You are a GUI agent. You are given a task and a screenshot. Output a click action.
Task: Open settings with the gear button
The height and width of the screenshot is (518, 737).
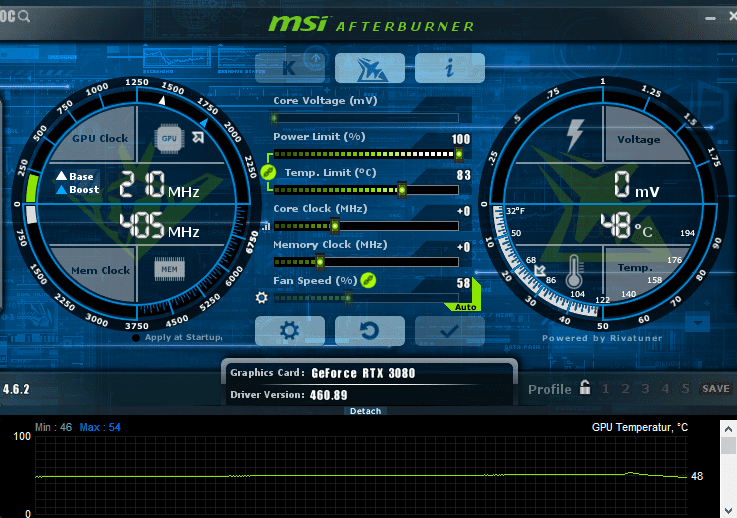point(290,331)
